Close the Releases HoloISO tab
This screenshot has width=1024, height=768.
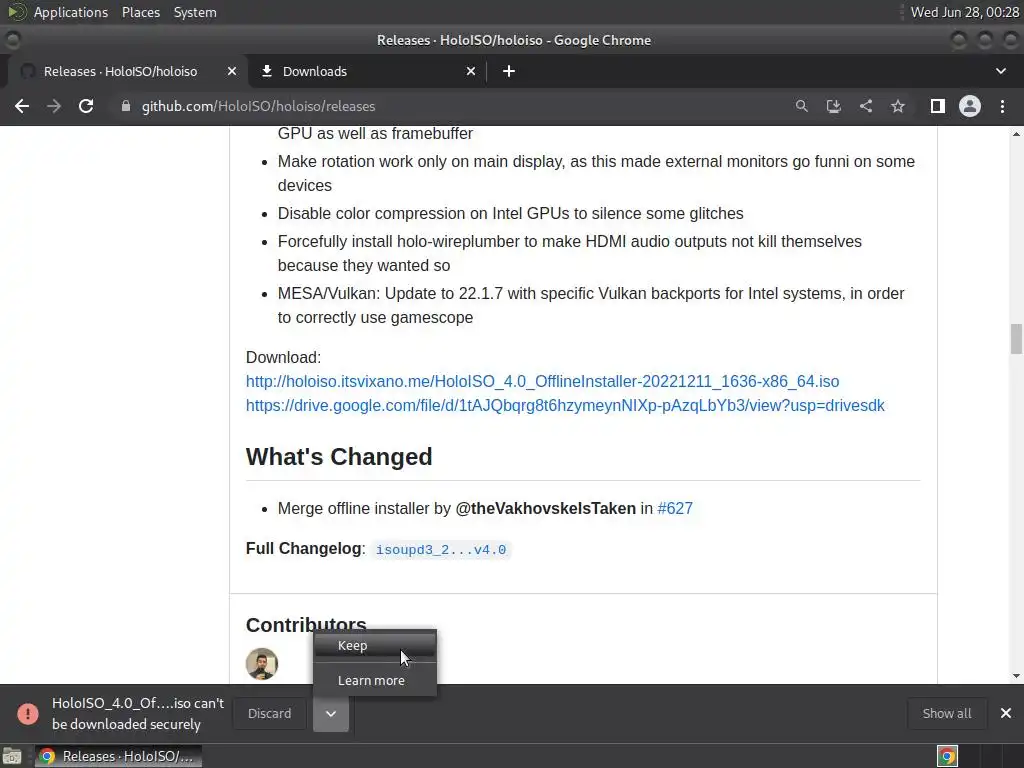tap(232, 71)
